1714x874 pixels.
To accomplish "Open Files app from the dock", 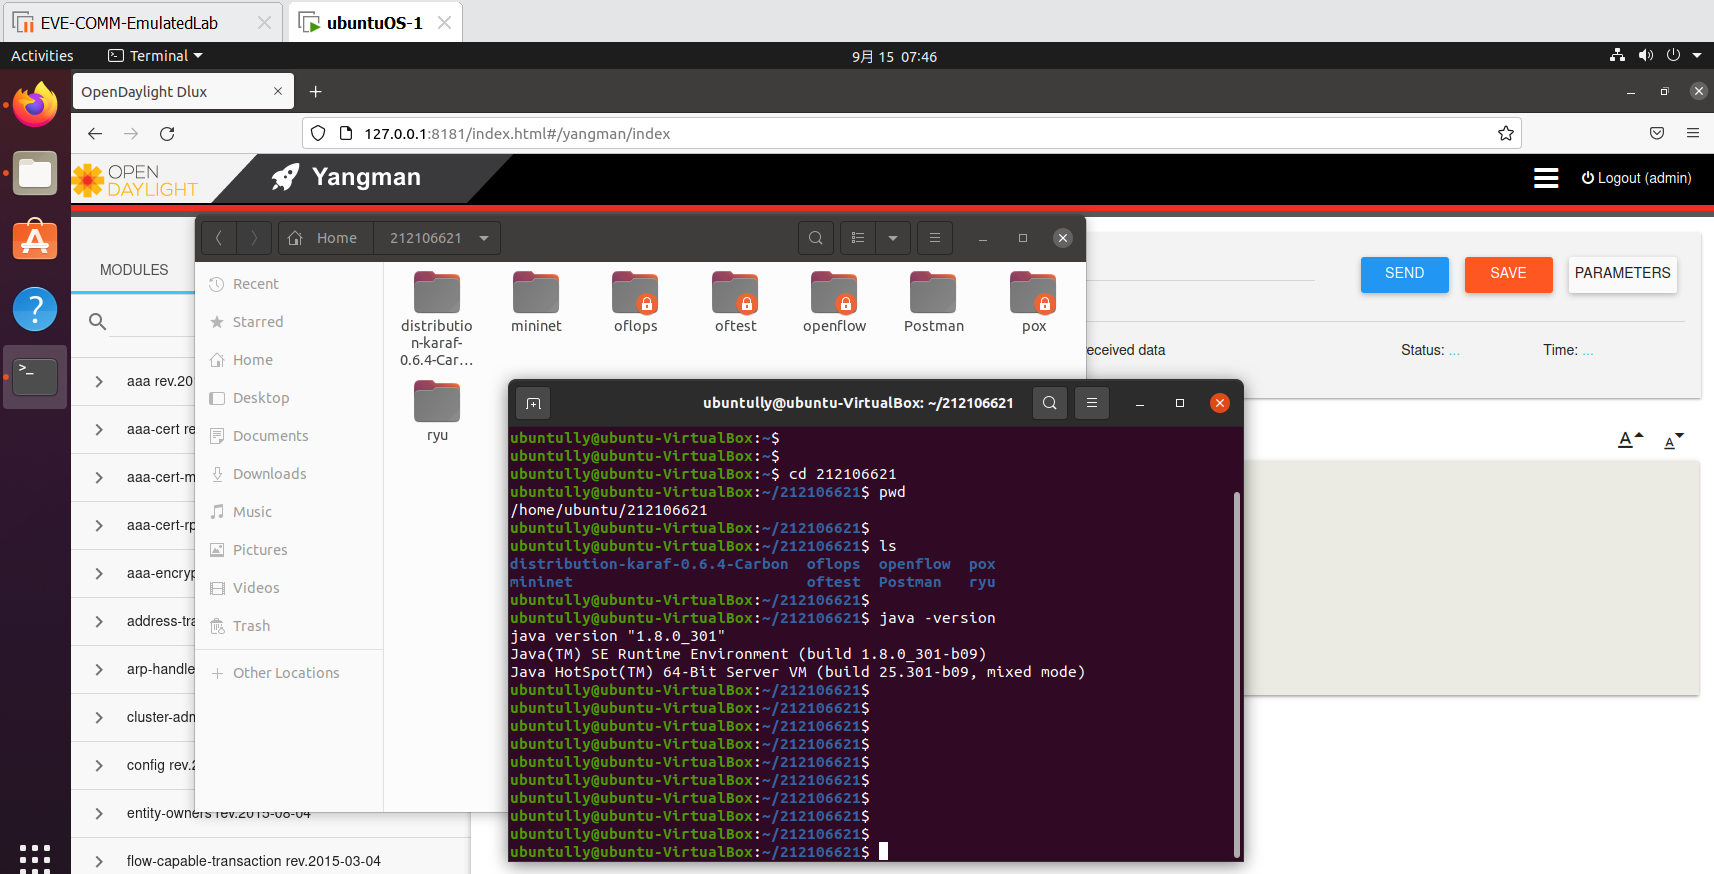I will coord(35,174).
